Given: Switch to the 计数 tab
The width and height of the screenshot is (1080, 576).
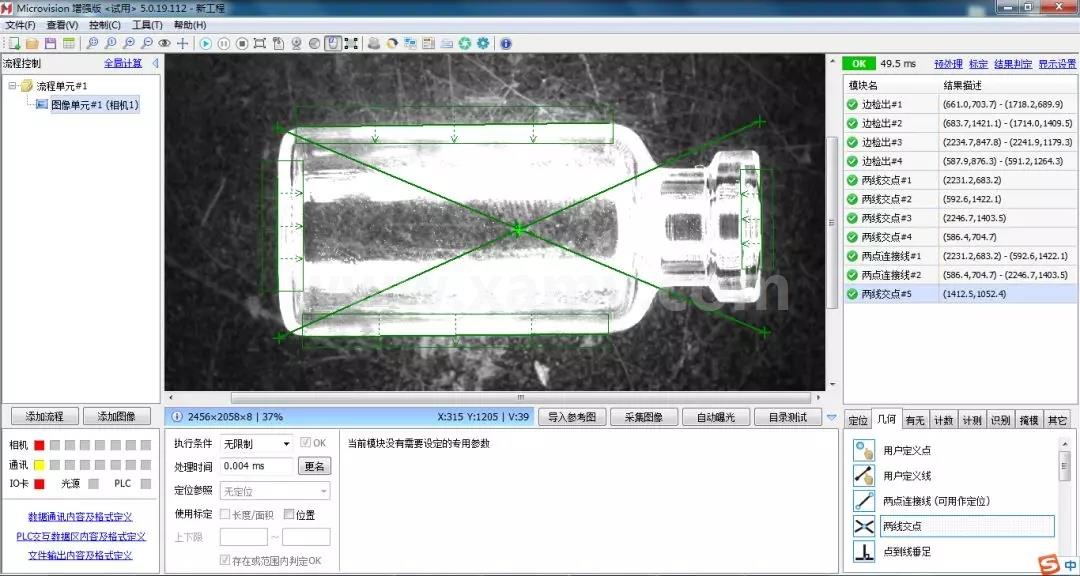Looking at the screenshot, I should (944, 420).
